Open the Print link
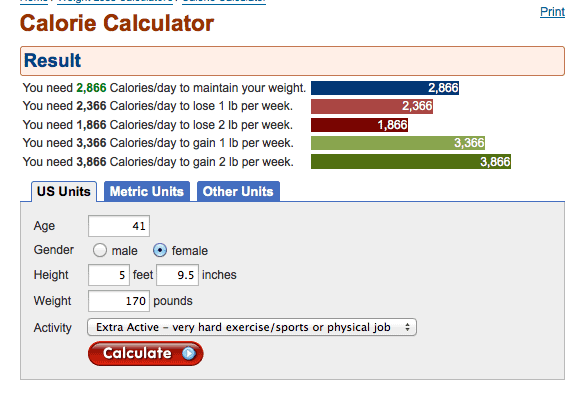581x394 pixels. click(552, 12)
